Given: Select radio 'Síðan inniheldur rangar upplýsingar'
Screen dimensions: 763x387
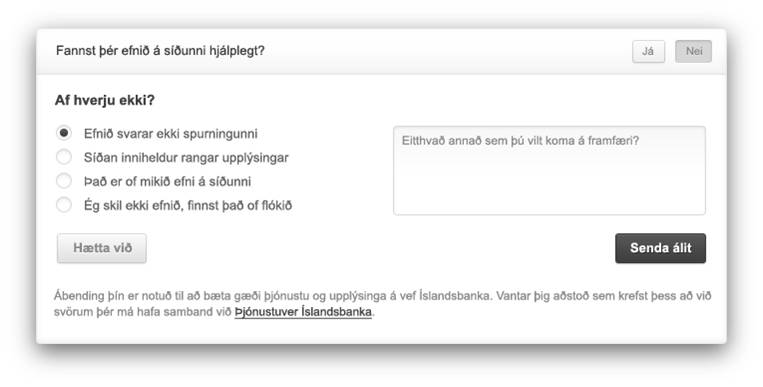Looking at the screenshot, I should (64, 157).
